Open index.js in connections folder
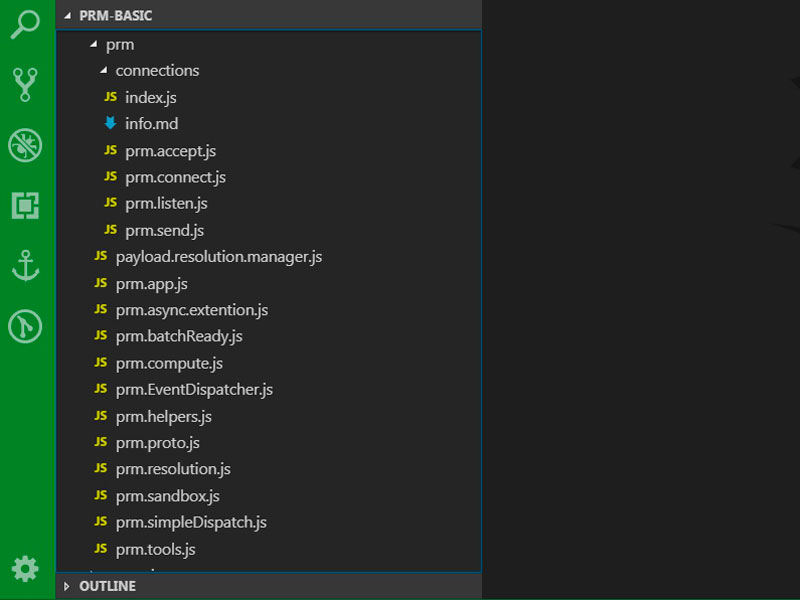The height and width of the screenshot is (600, 800). pyautogui.click(x=150, y=98)
